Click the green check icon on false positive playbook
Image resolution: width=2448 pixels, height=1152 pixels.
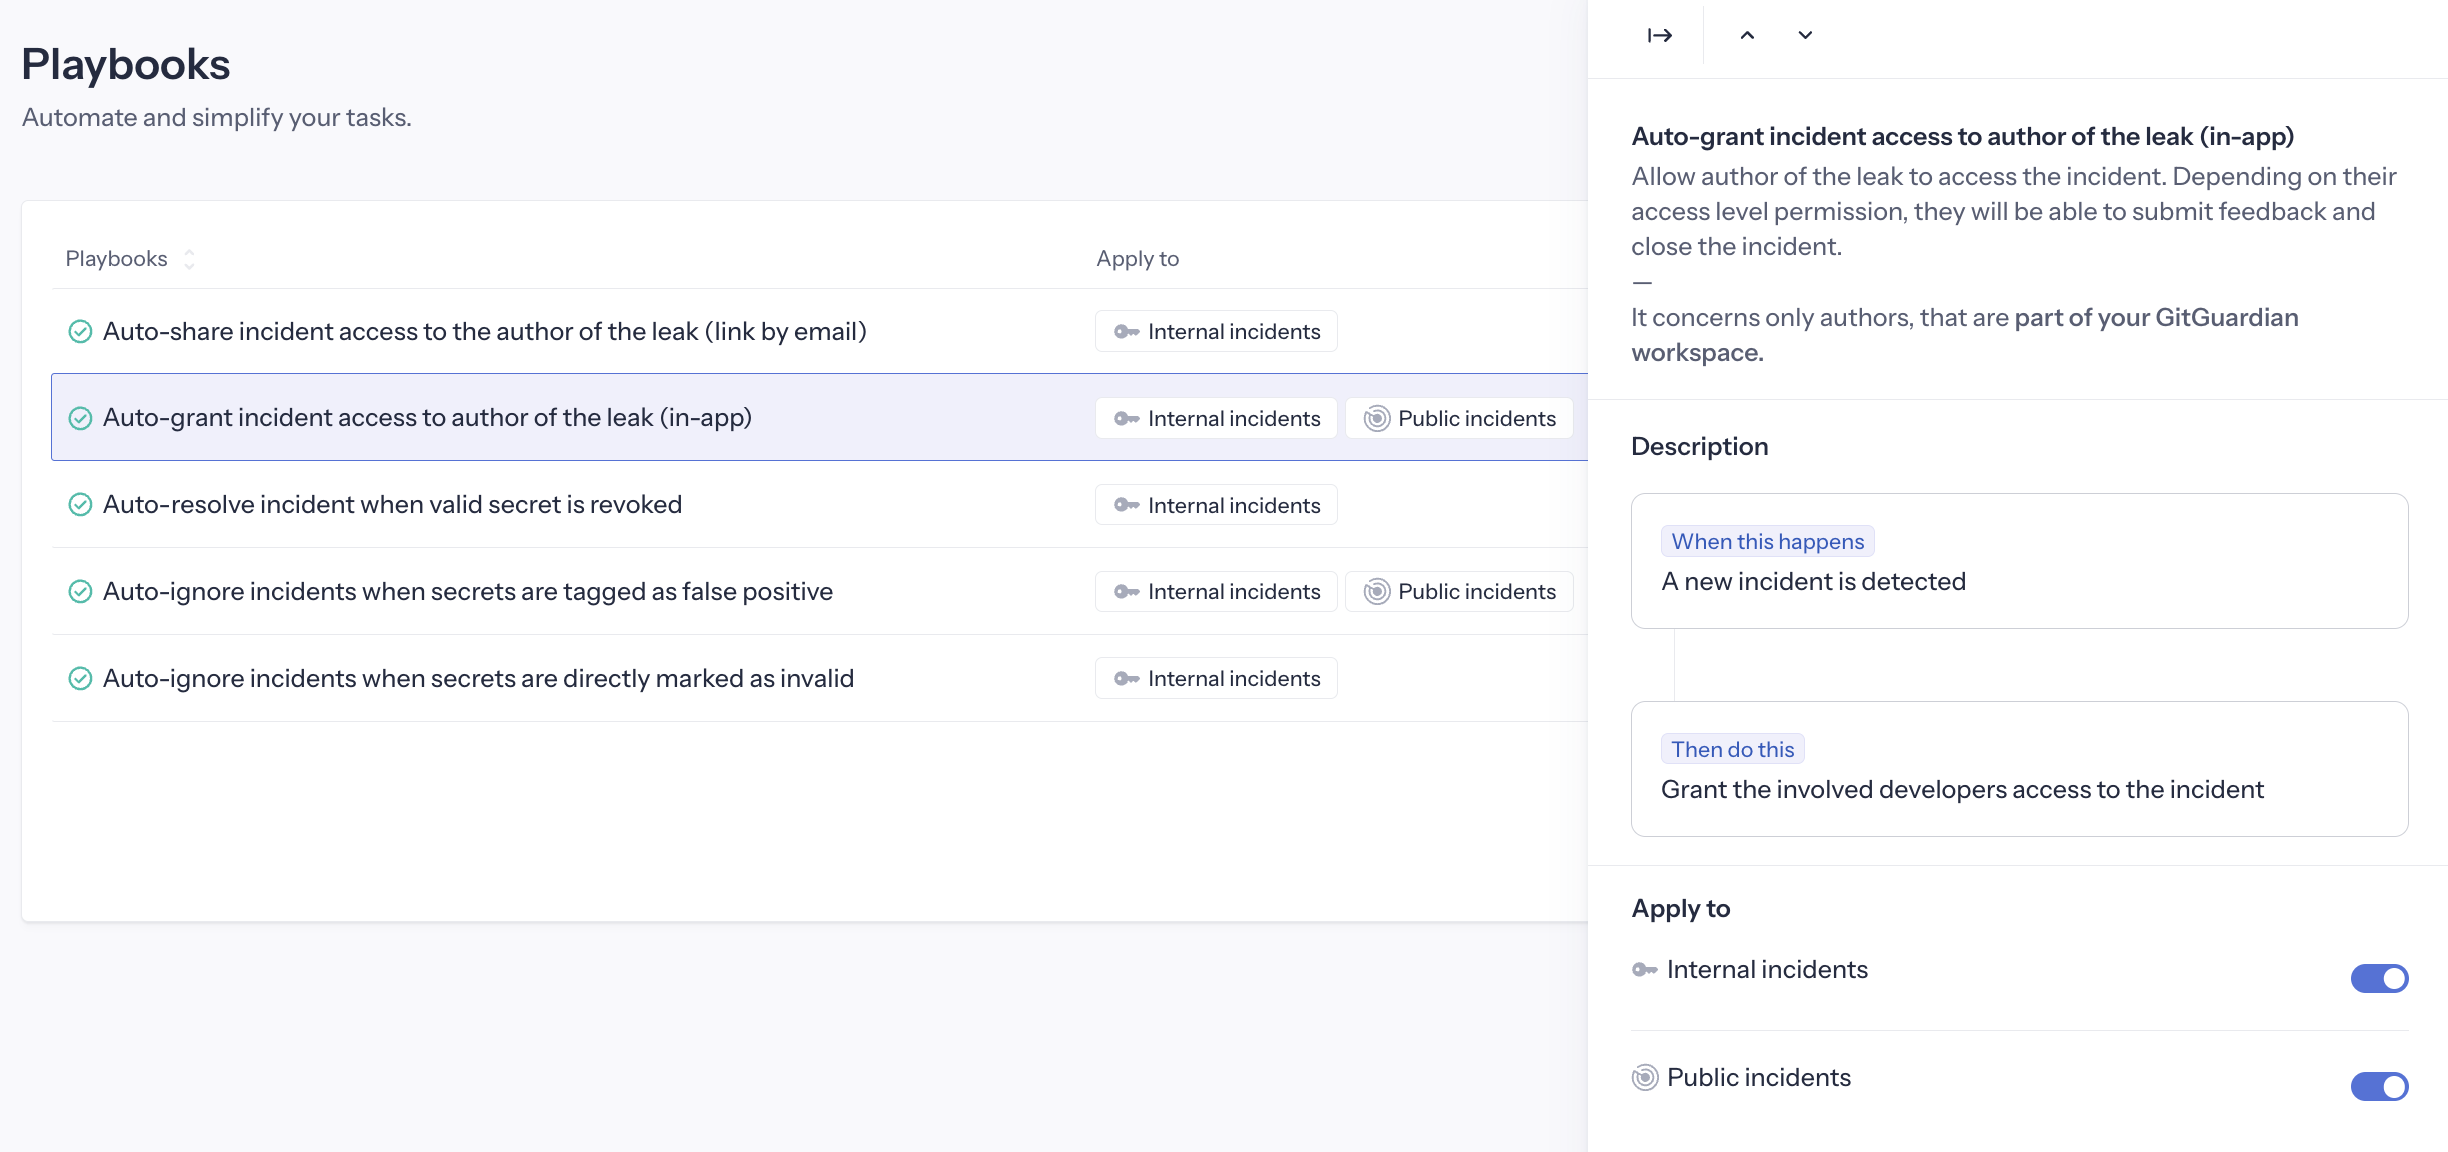pyautogui.click(x=81, y=591)
